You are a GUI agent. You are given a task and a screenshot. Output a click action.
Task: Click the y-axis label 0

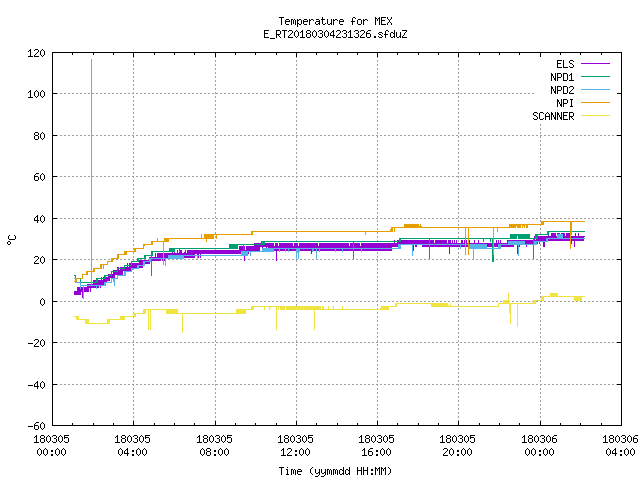42,302
